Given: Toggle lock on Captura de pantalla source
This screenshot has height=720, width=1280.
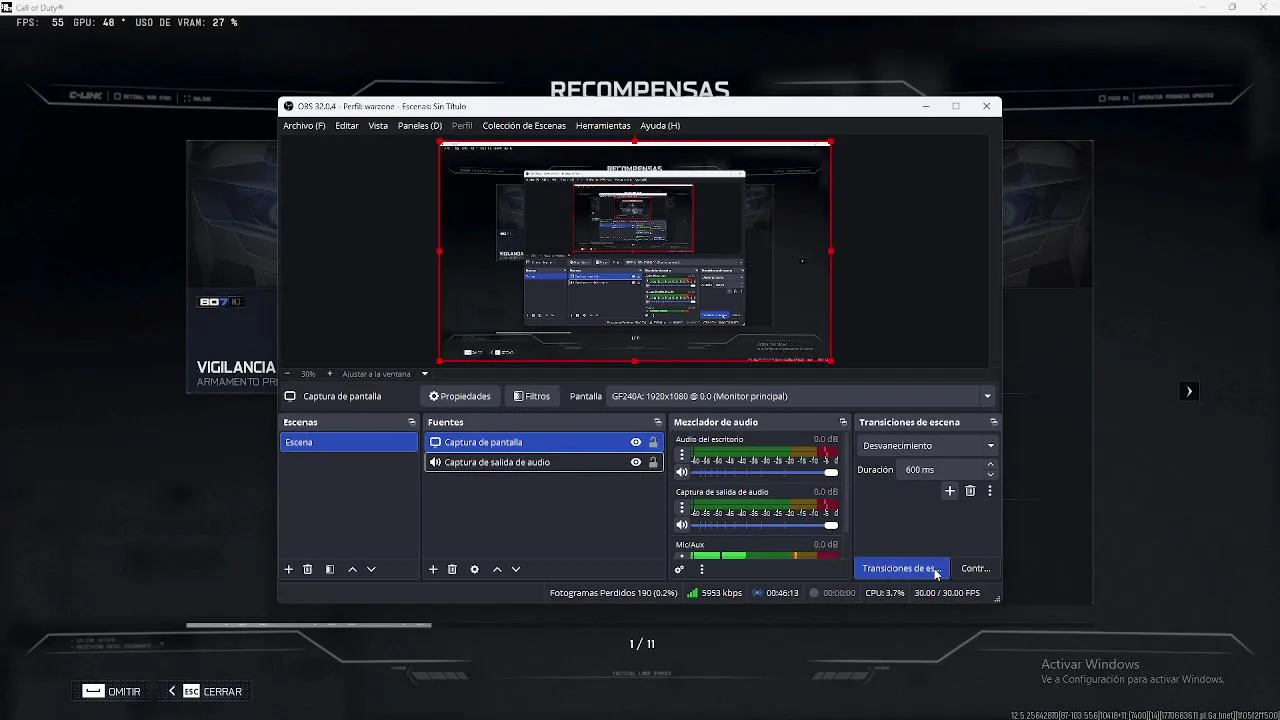Looking at the screenshot, I should coord(653,442).
